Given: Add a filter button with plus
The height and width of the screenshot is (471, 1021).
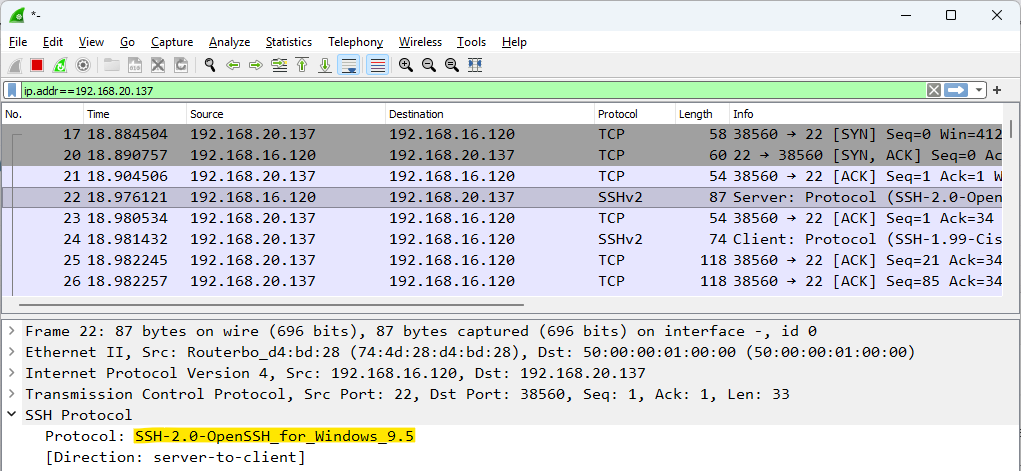Looking at the screenshot, I should (997, 91).
